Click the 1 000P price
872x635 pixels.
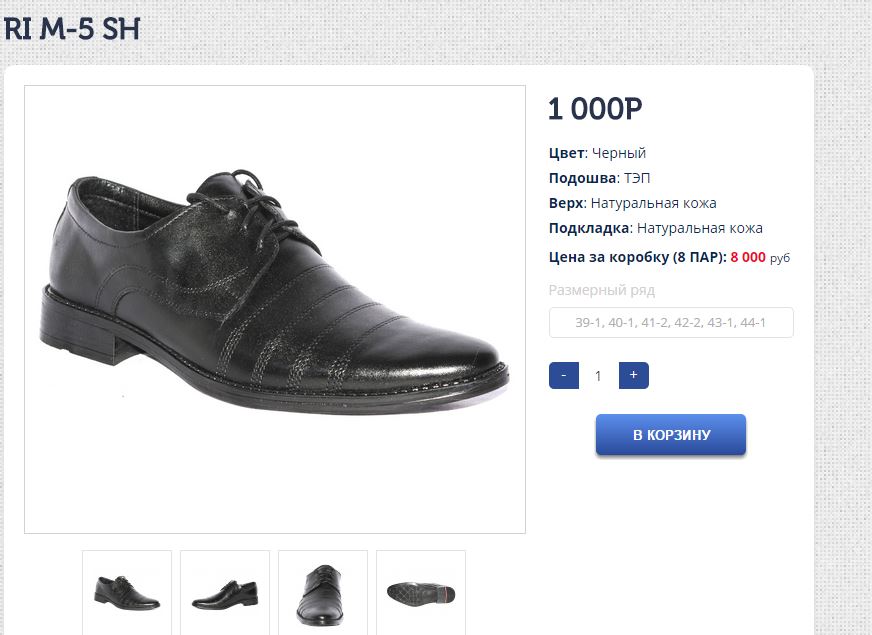pyautogui.click(x=595, y=109)
